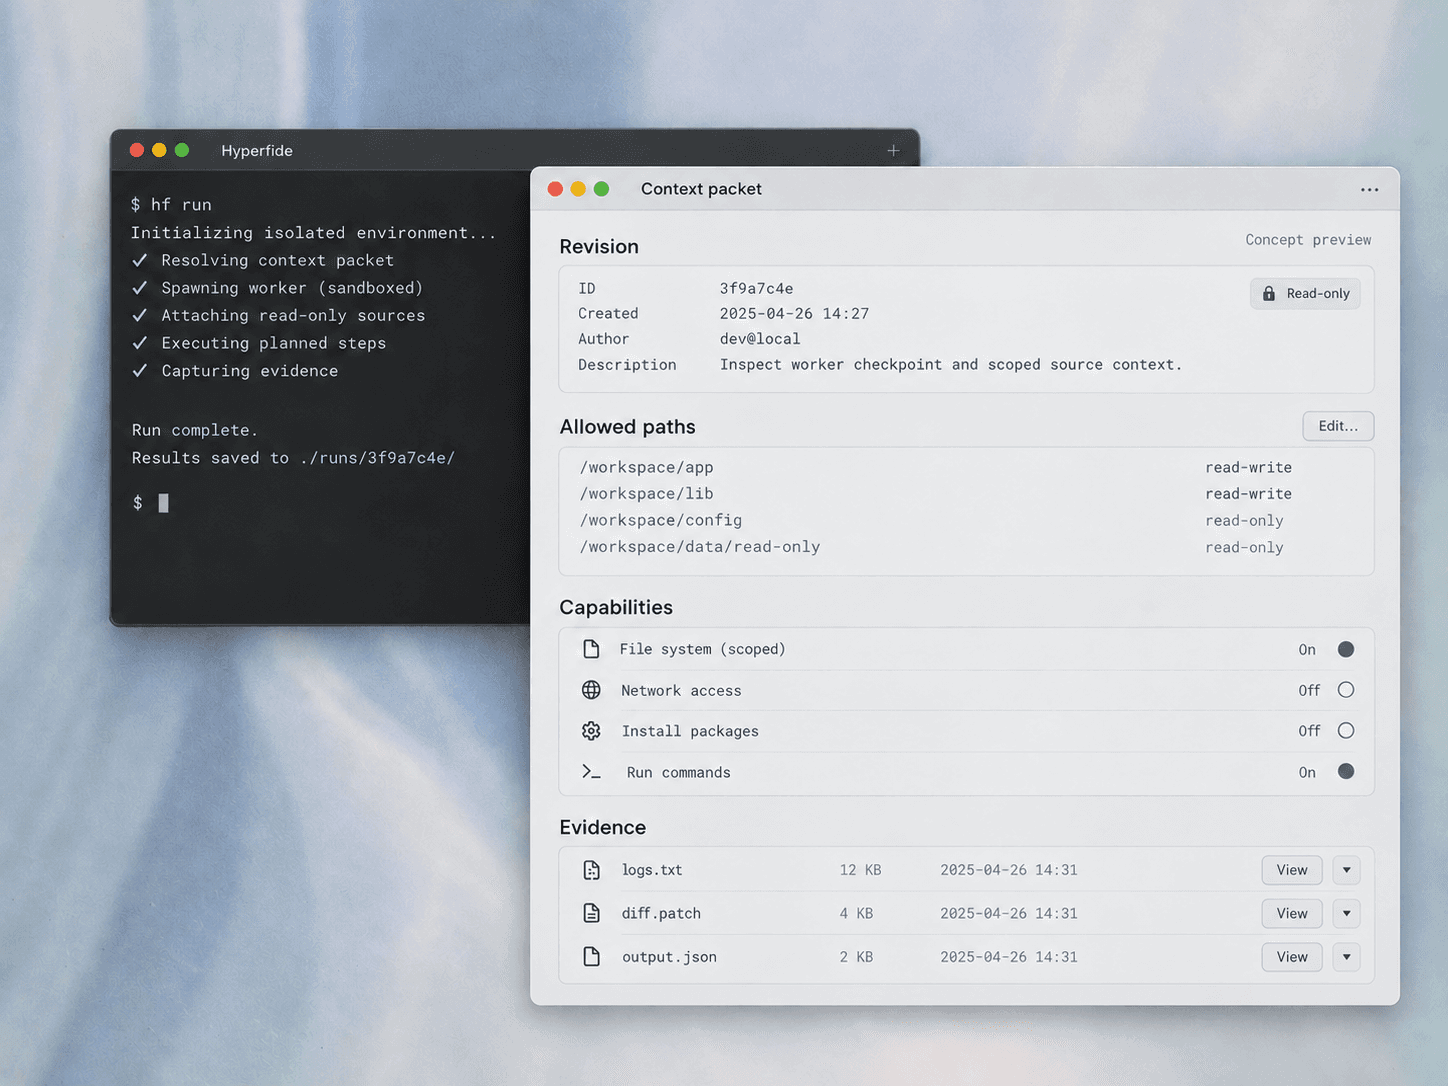Click the results path ./runs/3f9a7c4e/ in terminal
This screenshot has width=1448, height=1086.
377,458
